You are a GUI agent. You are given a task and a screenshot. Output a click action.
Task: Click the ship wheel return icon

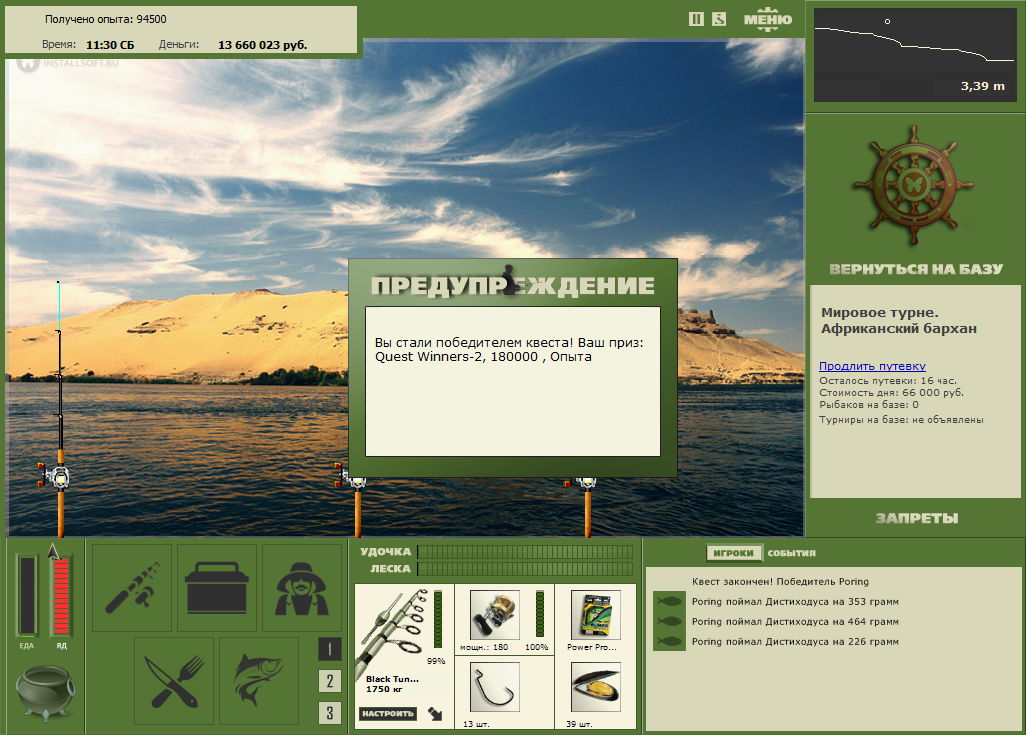(x=913, y=185)
